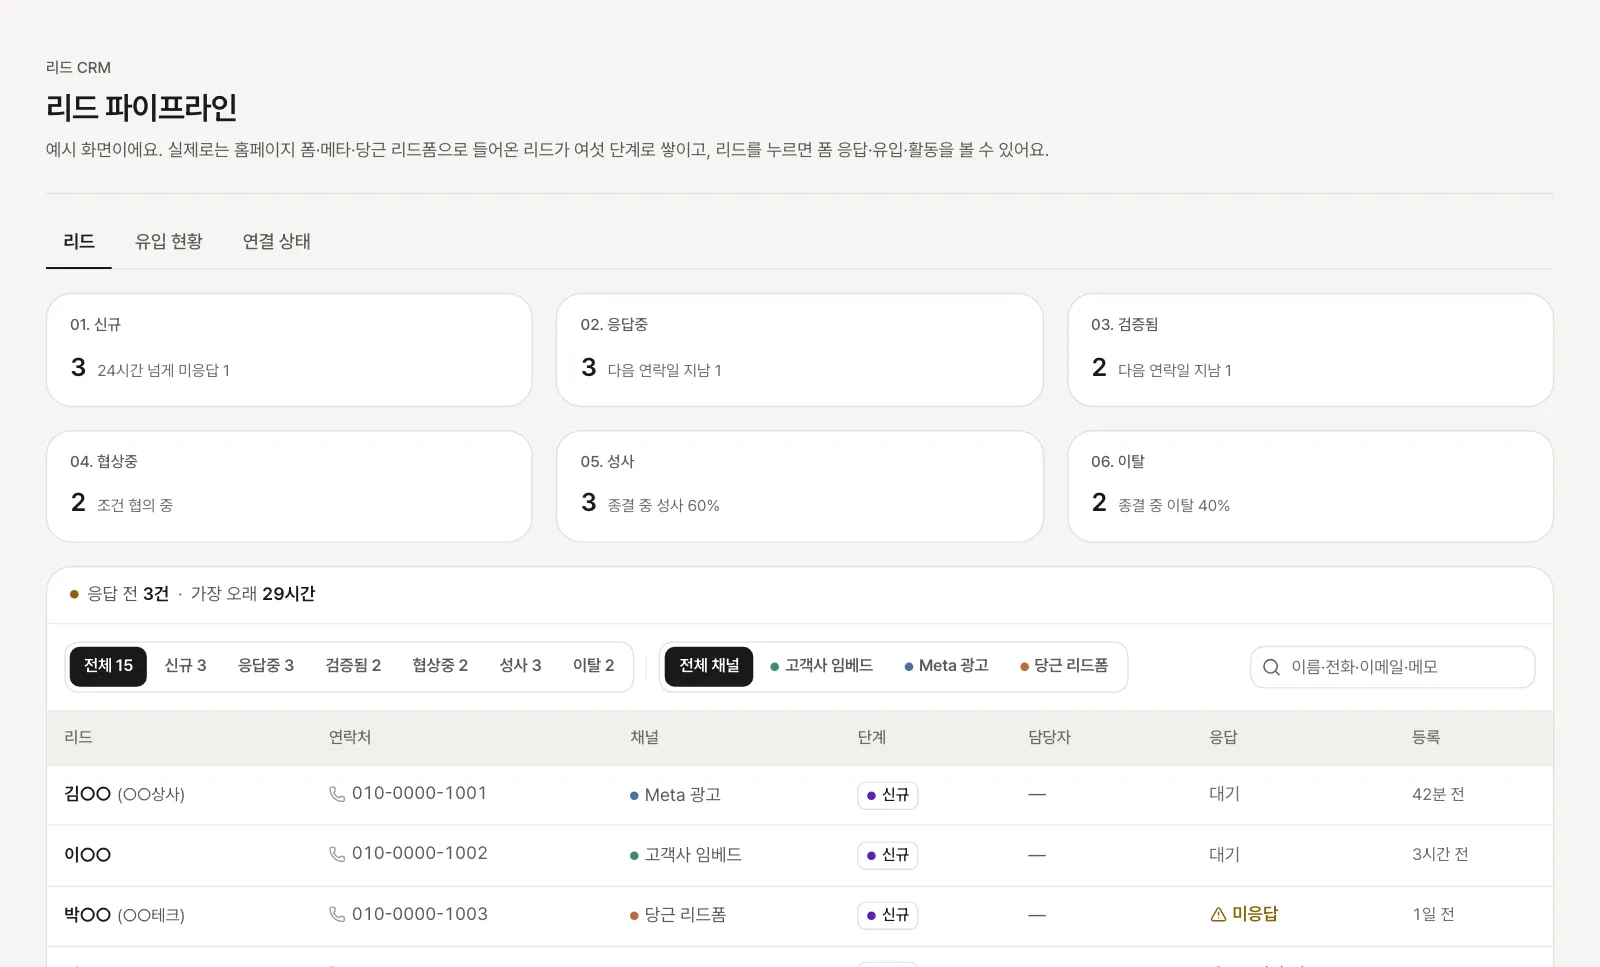Filter by Meta 광고 channel

pyautogui.click(x=946, y=666)
